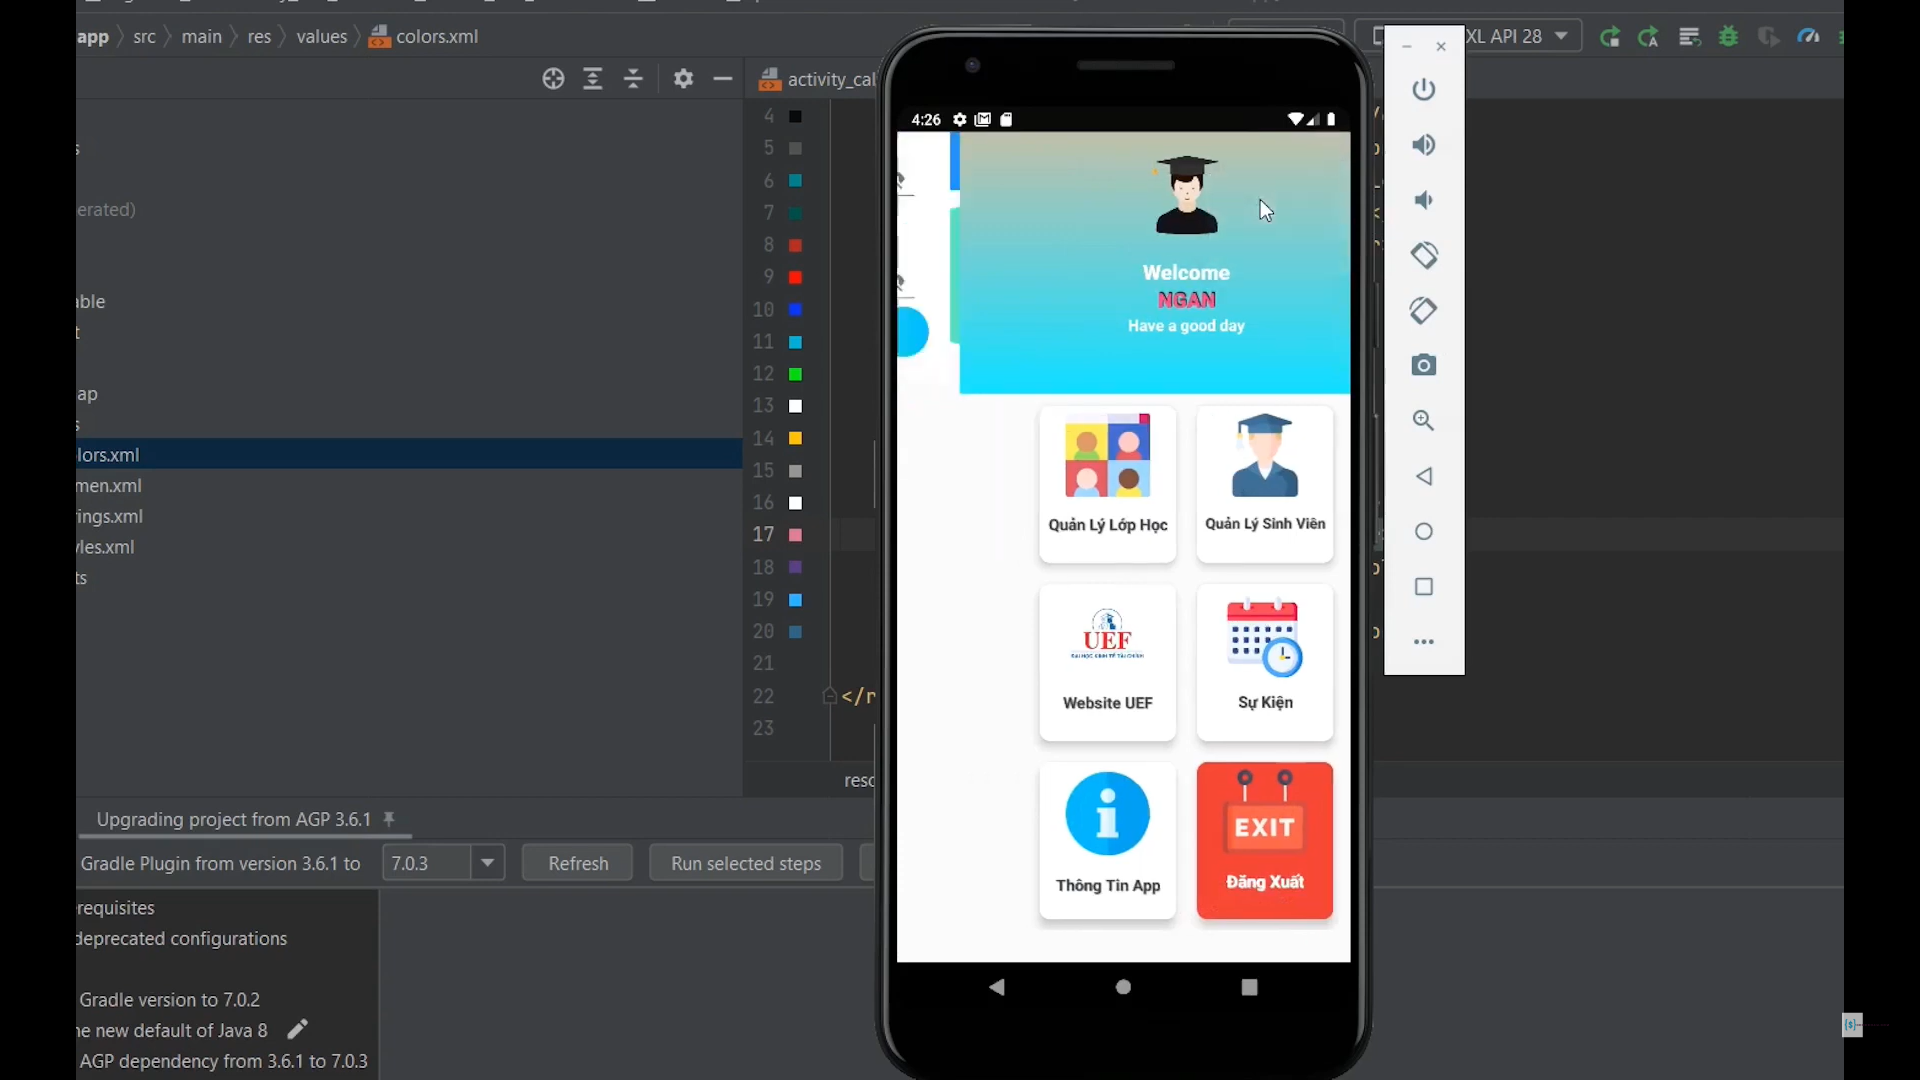The image size is (1920, 1080).
Task: Tap Android recents button on phone screen
Action: (1249, 987)
